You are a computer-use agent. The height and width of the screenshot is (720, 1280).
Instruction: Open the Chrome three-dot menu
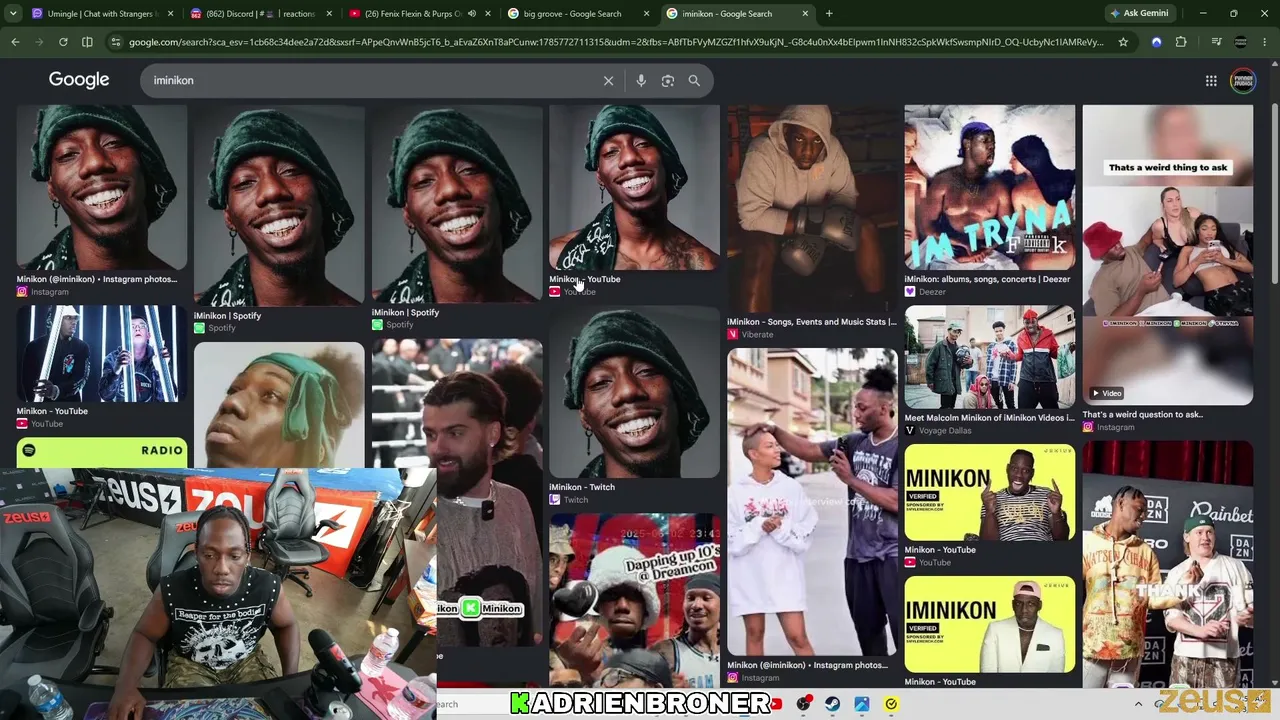pos(1266,42)
